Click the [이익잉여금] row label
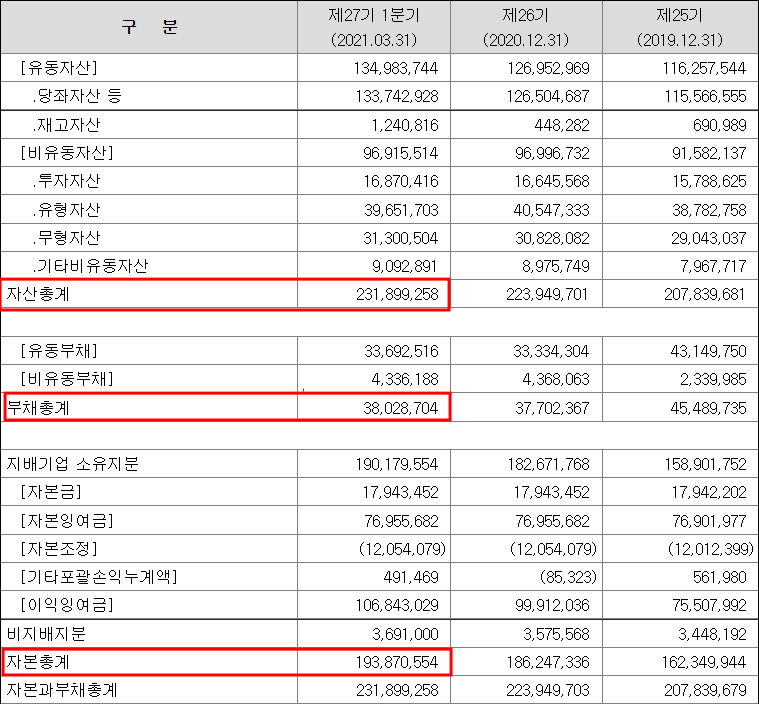 (67, 605)
